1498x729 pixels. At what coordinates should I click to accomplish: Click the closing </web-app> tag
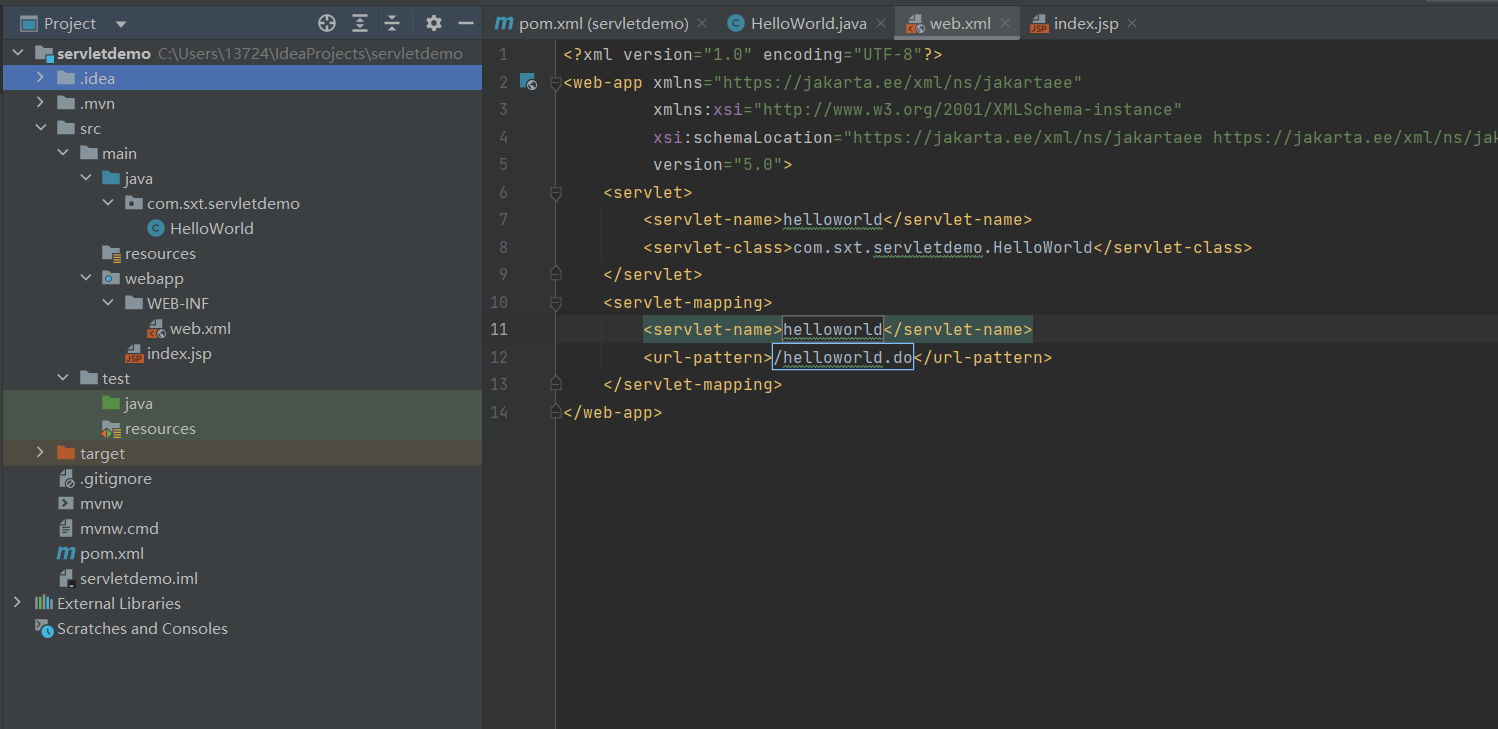[x=612, y=412]
